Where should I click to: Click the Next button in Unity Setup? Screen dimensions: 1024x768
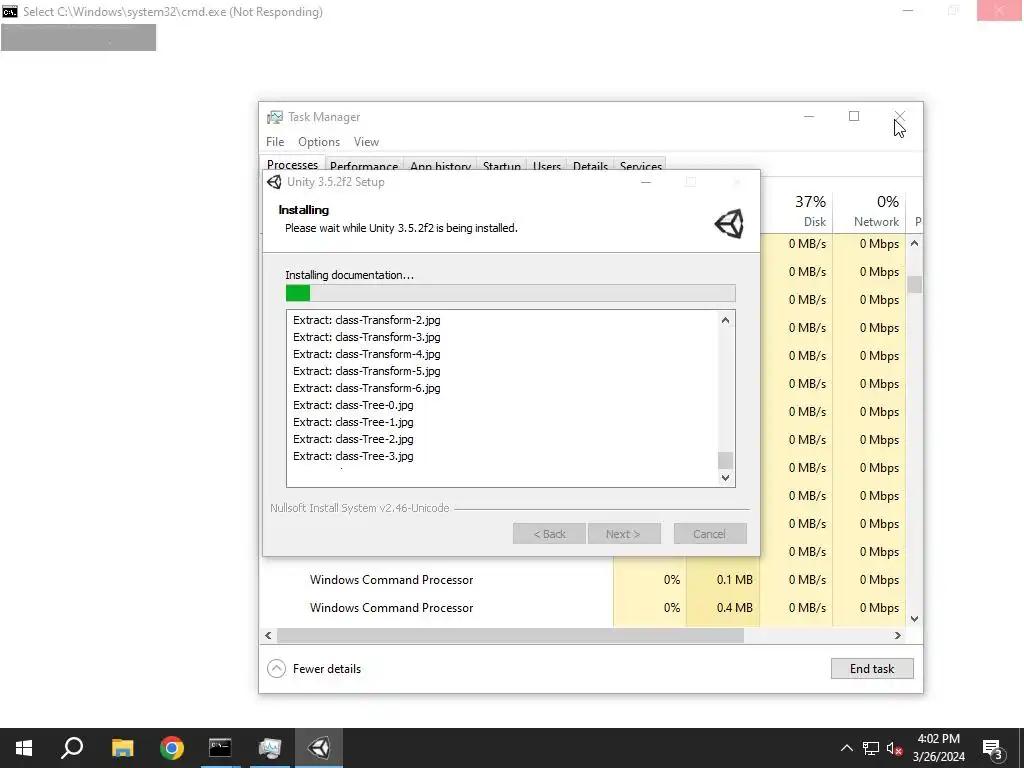tap(624, 534)
